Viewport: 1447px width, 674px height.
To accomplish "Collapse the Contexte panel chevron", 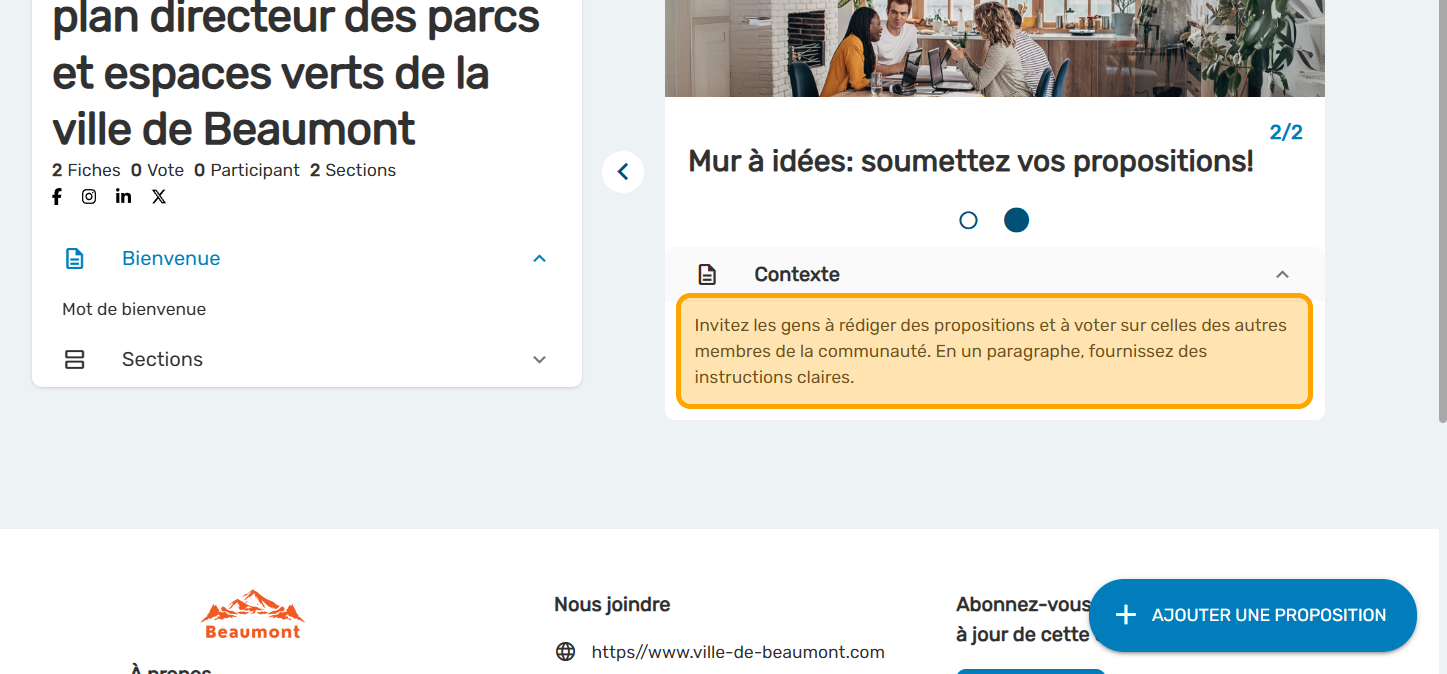I will pyautogui.click(x=1282, y=275).
